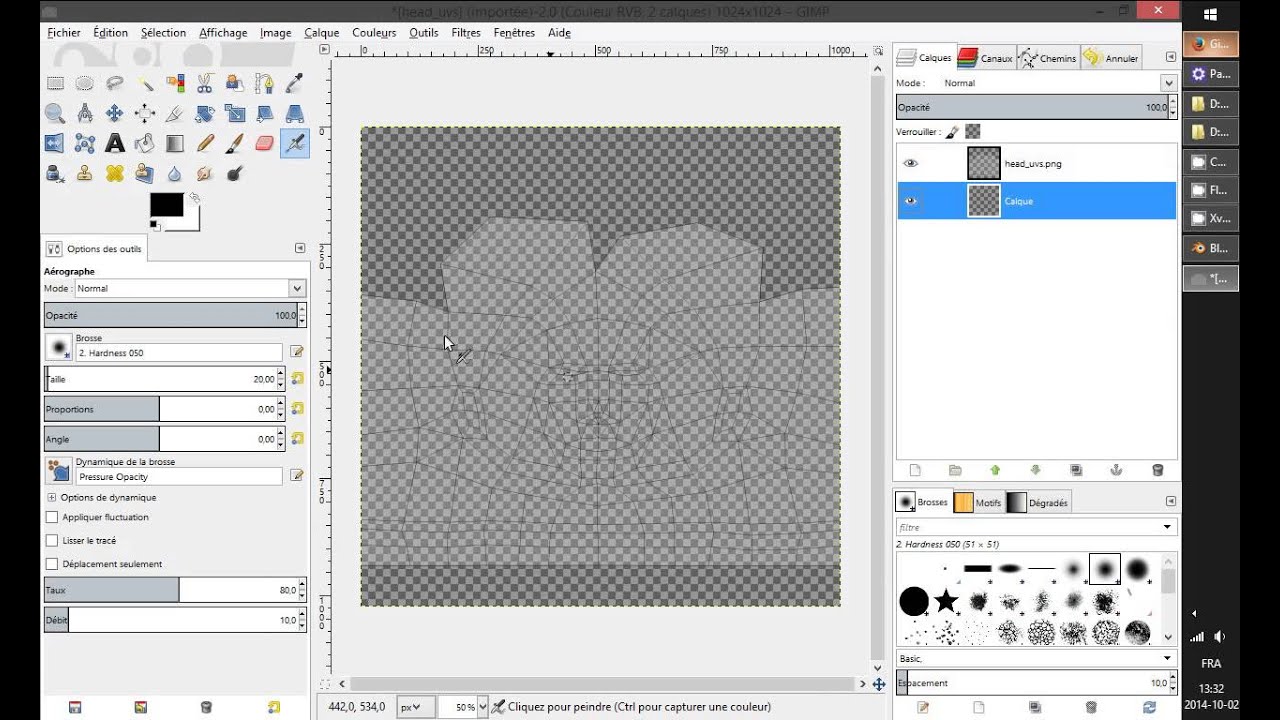
Task: Switch to the Chemins tab
Action: [x=1048, y=58]
